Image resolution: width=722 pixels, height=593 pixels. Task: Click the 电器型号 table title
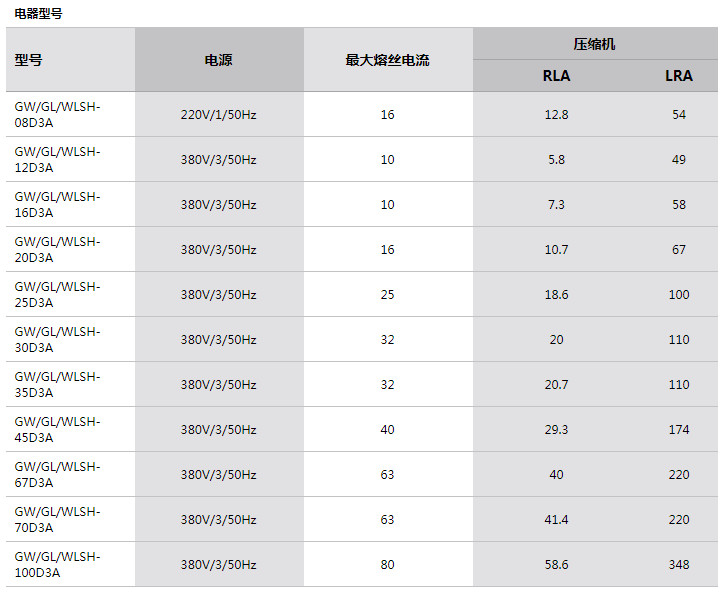pos(38,13)
